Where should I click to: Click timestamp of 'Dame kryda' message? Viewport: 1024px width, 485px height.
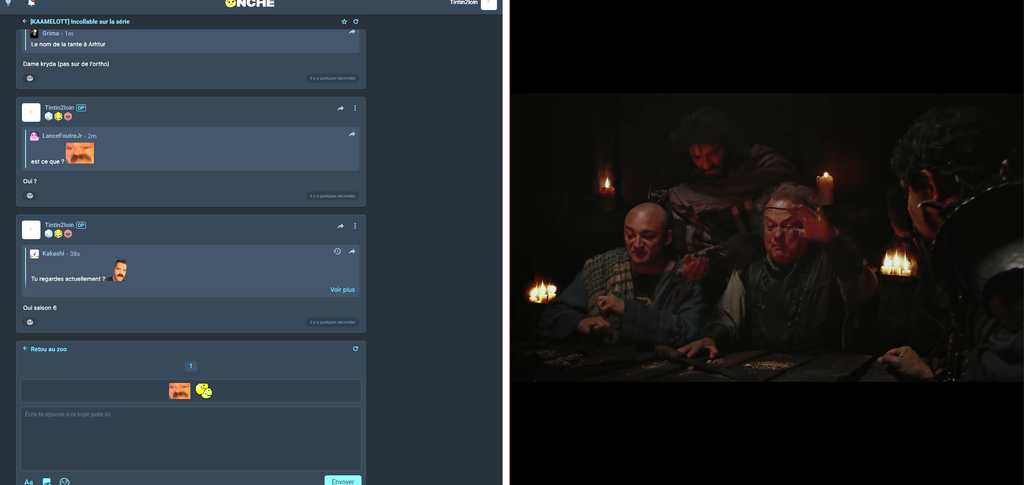(x=332, y=78)
